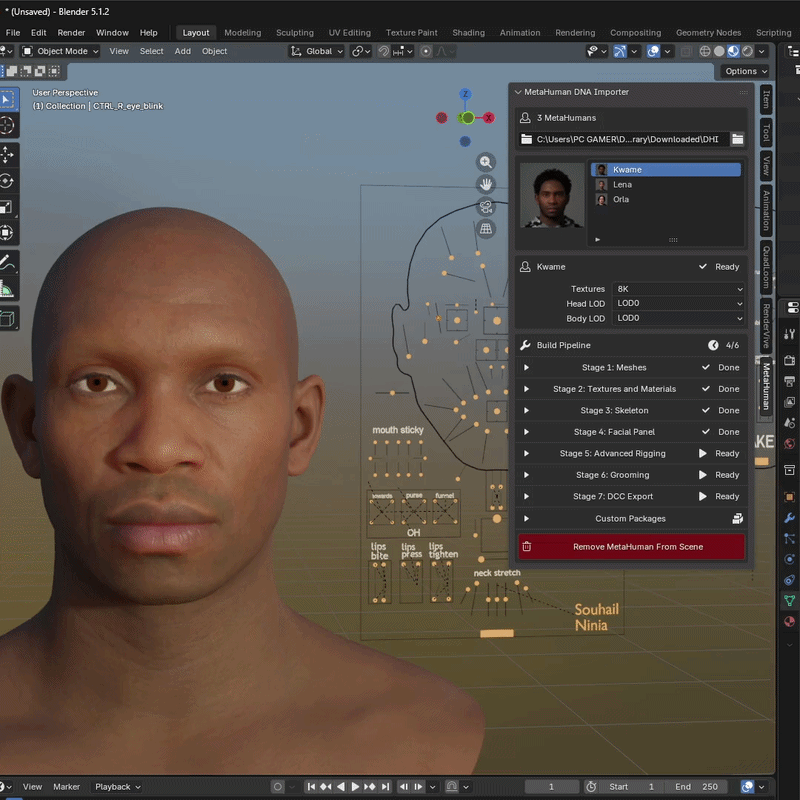This screenshot has height=800, width=800.
Task: Select the Rotate tool in the toolbar
Action: [7, 181]
